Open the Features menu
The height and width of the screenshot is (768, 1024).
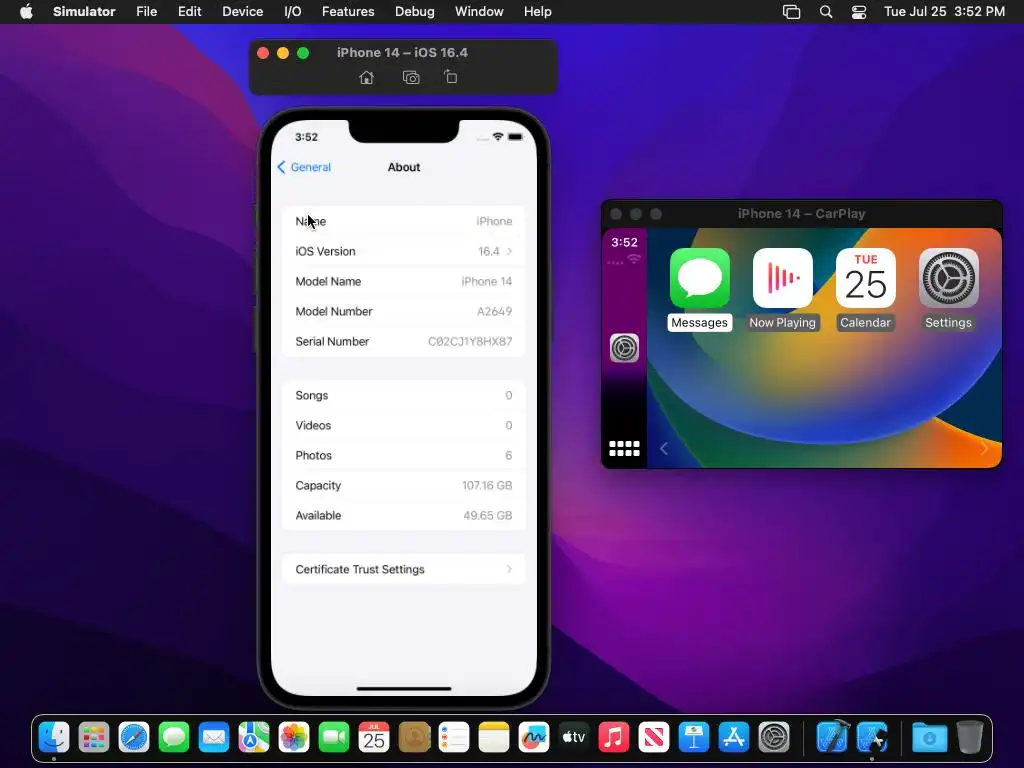(348, 12)
